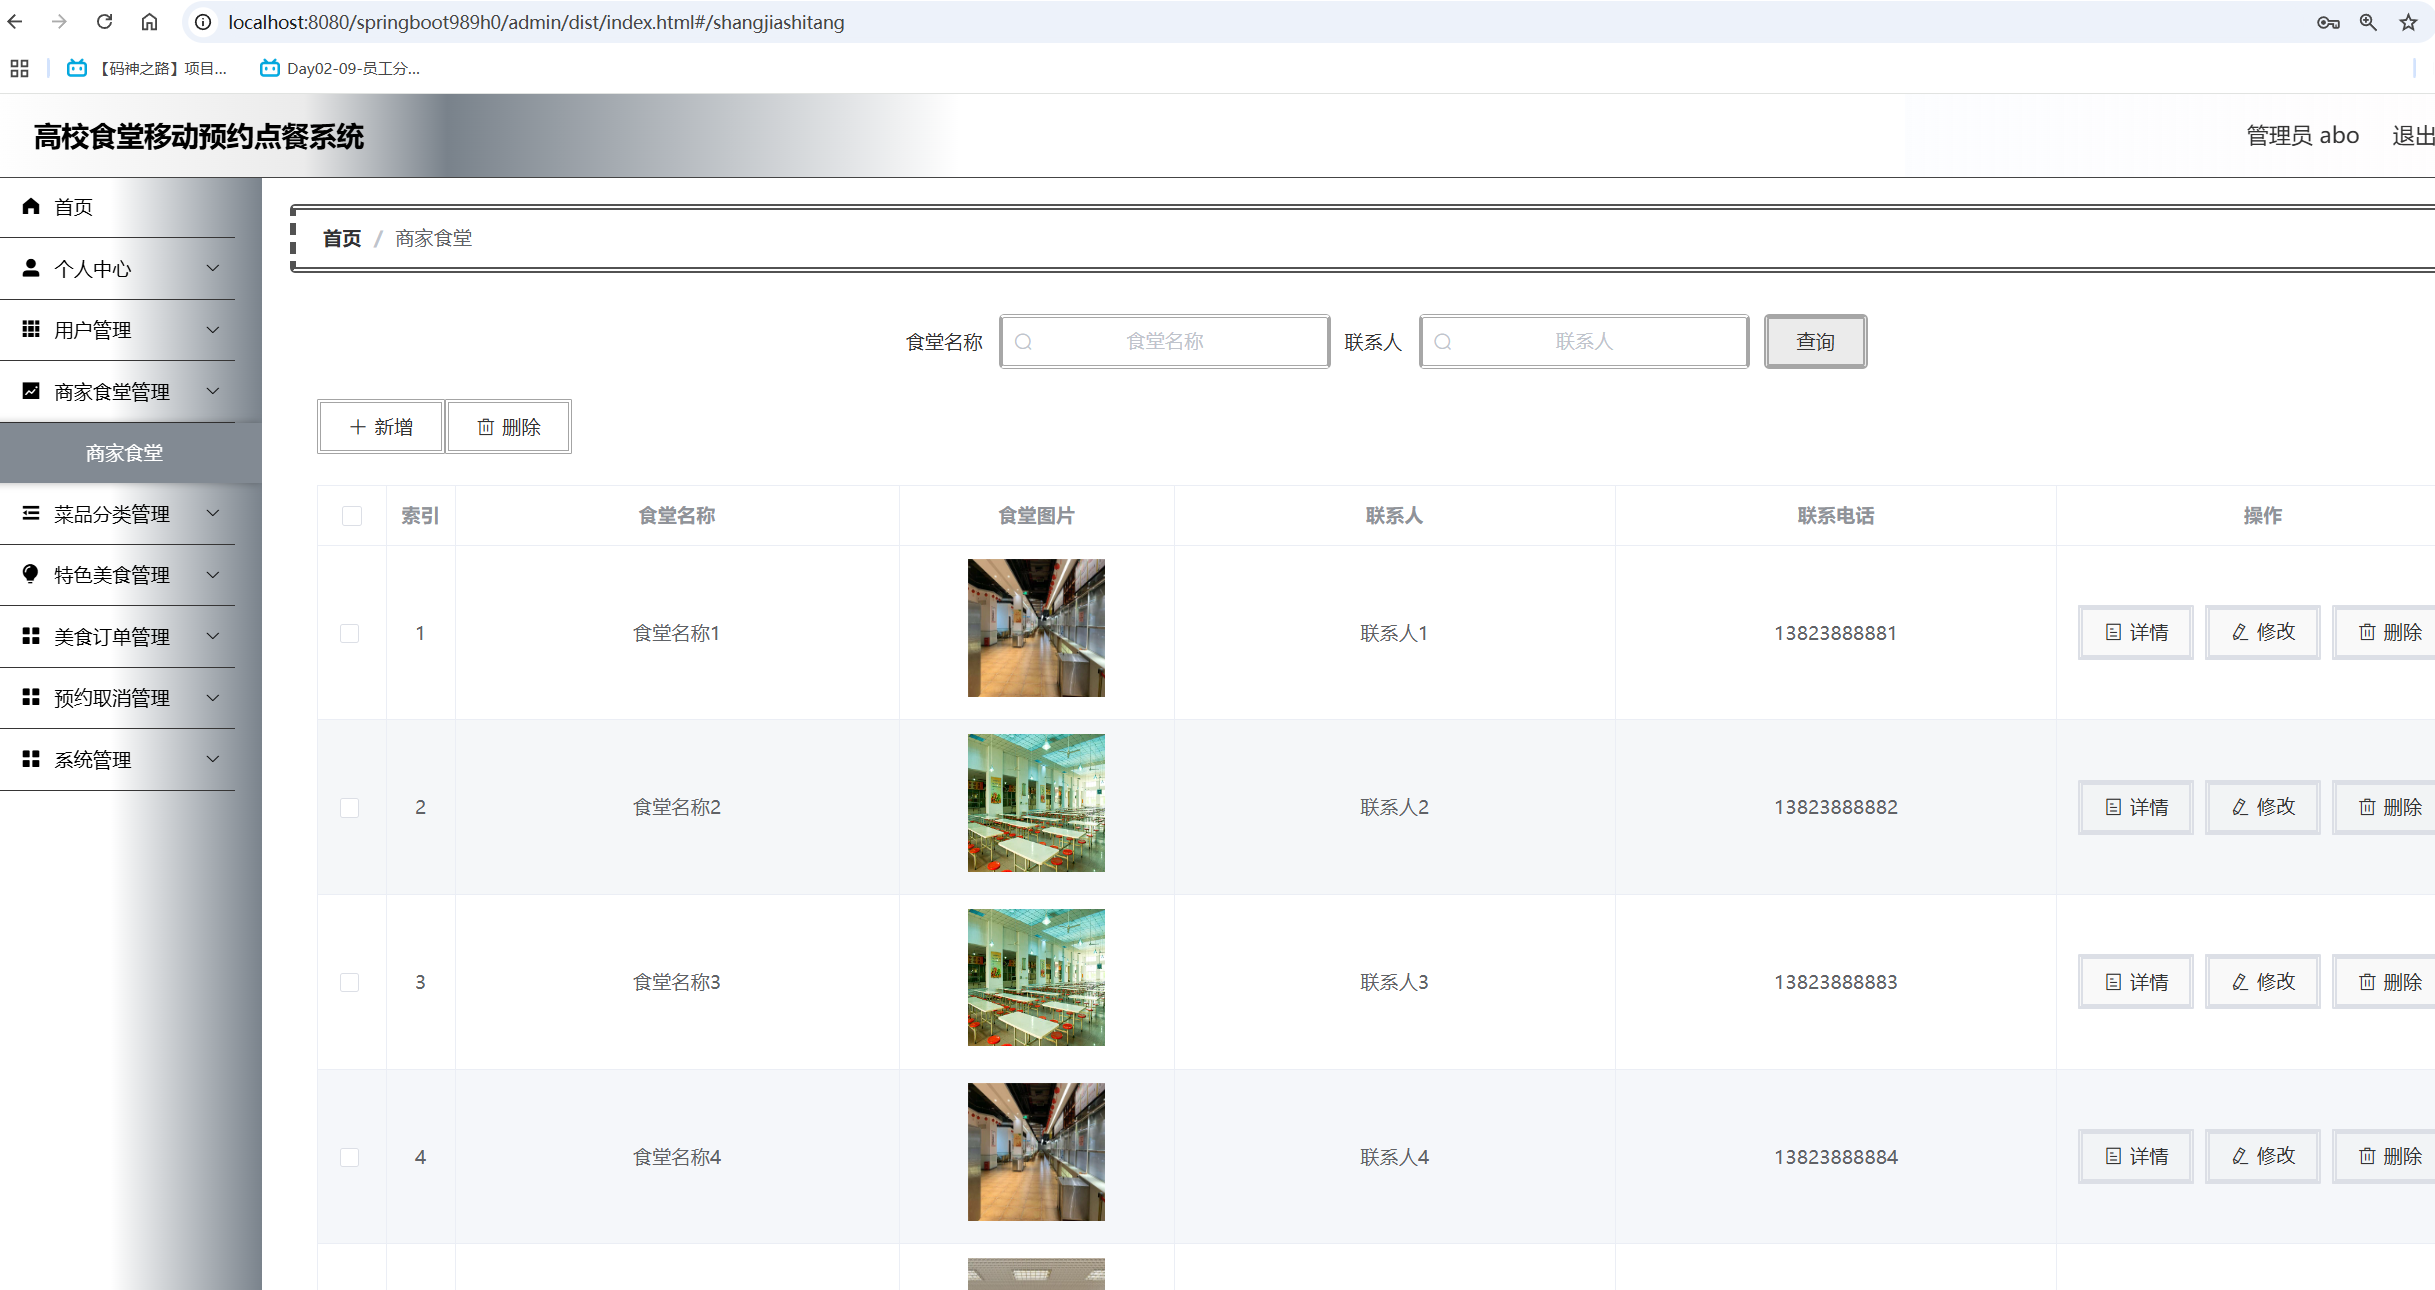2435x1290 pixels.
Task: Click the 系统管理 squares icon
Action: 31,759
